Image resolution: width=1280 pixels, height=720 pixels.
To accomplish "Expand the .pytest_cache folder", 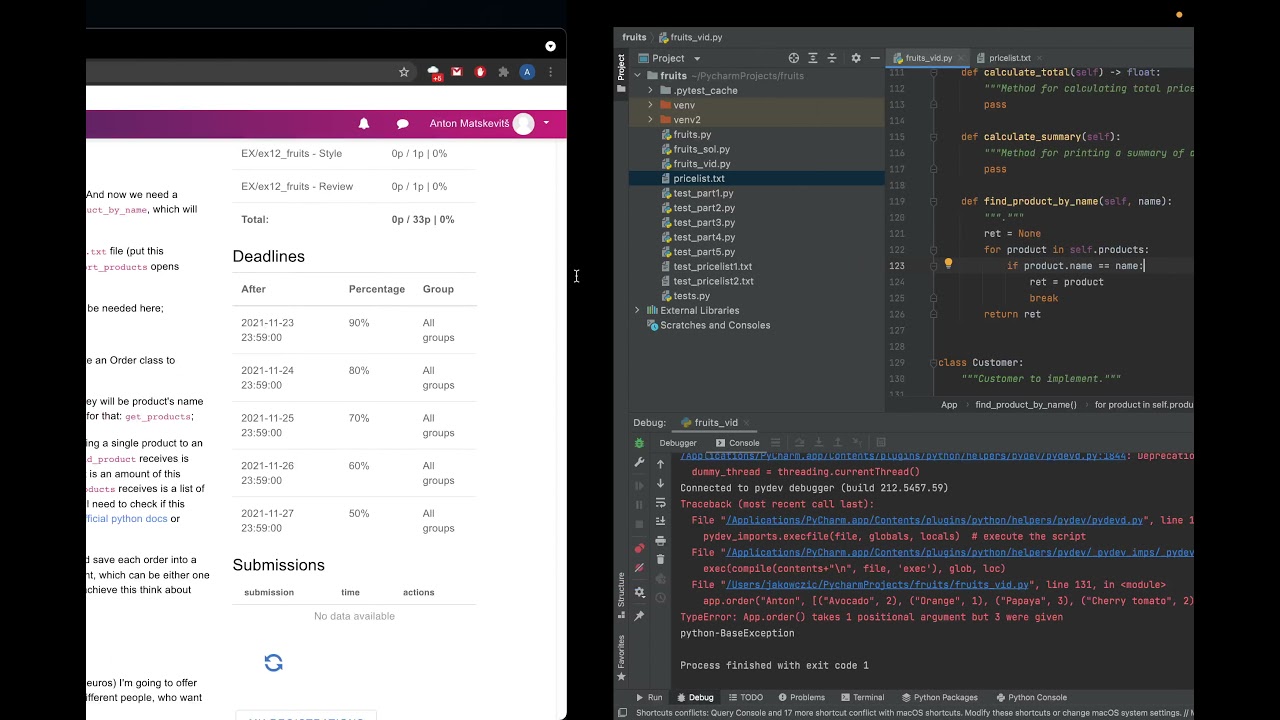I will (650, 90).
